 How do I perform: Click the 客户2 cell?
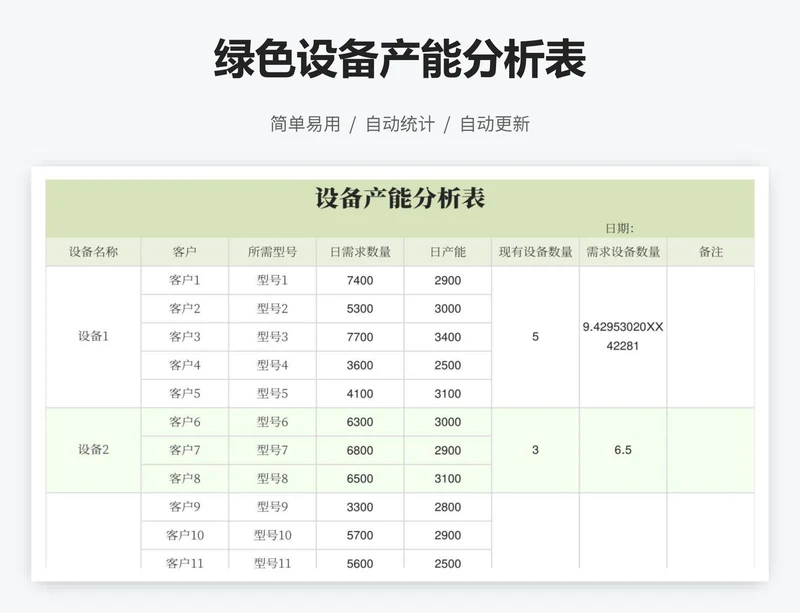pos(185,309)
